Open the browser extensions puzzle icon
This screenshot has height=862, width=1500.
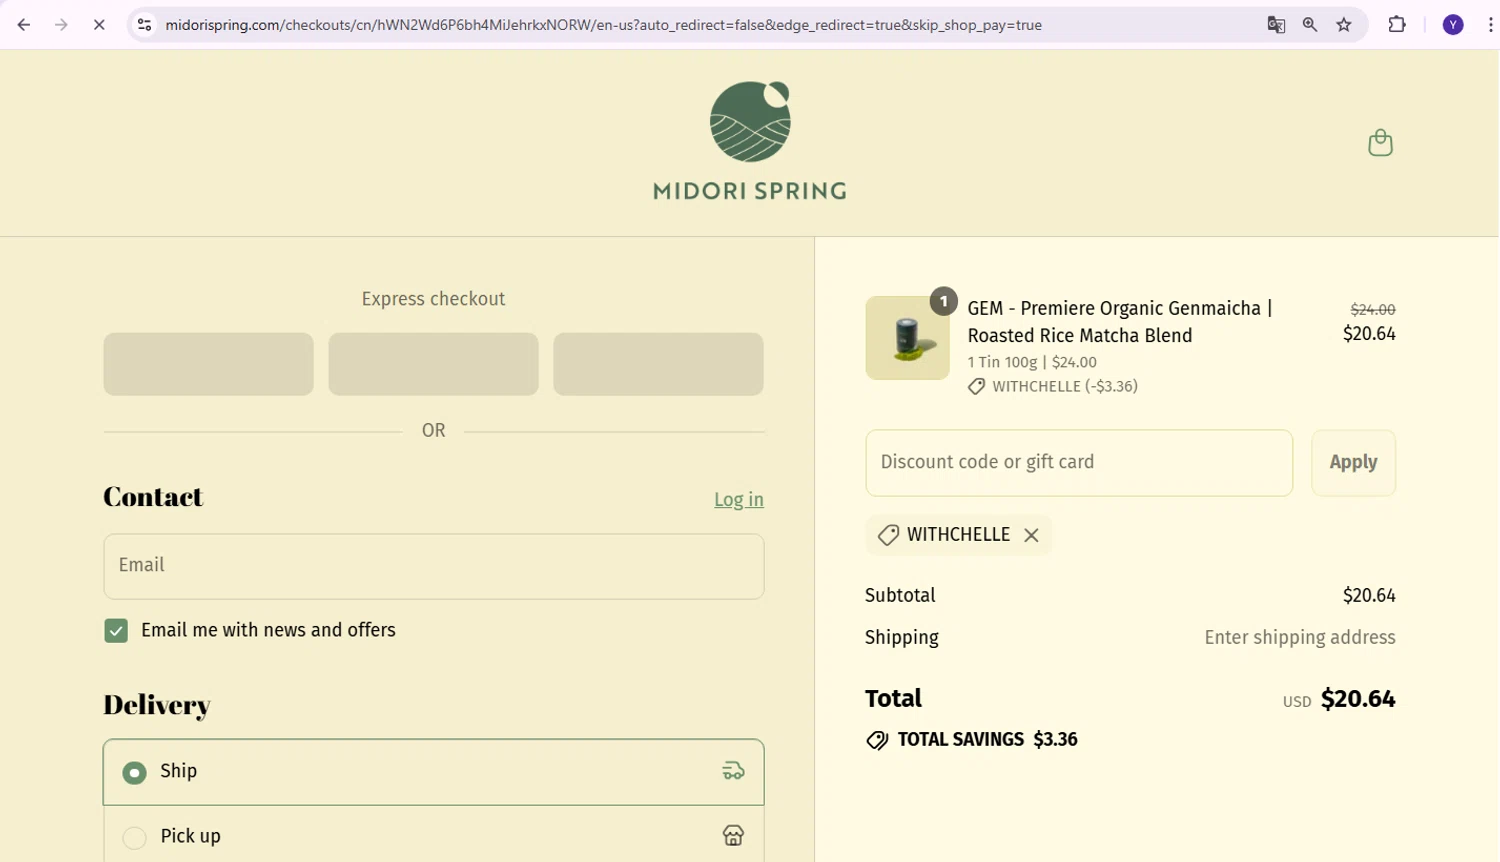click(x=1397, y=25)
